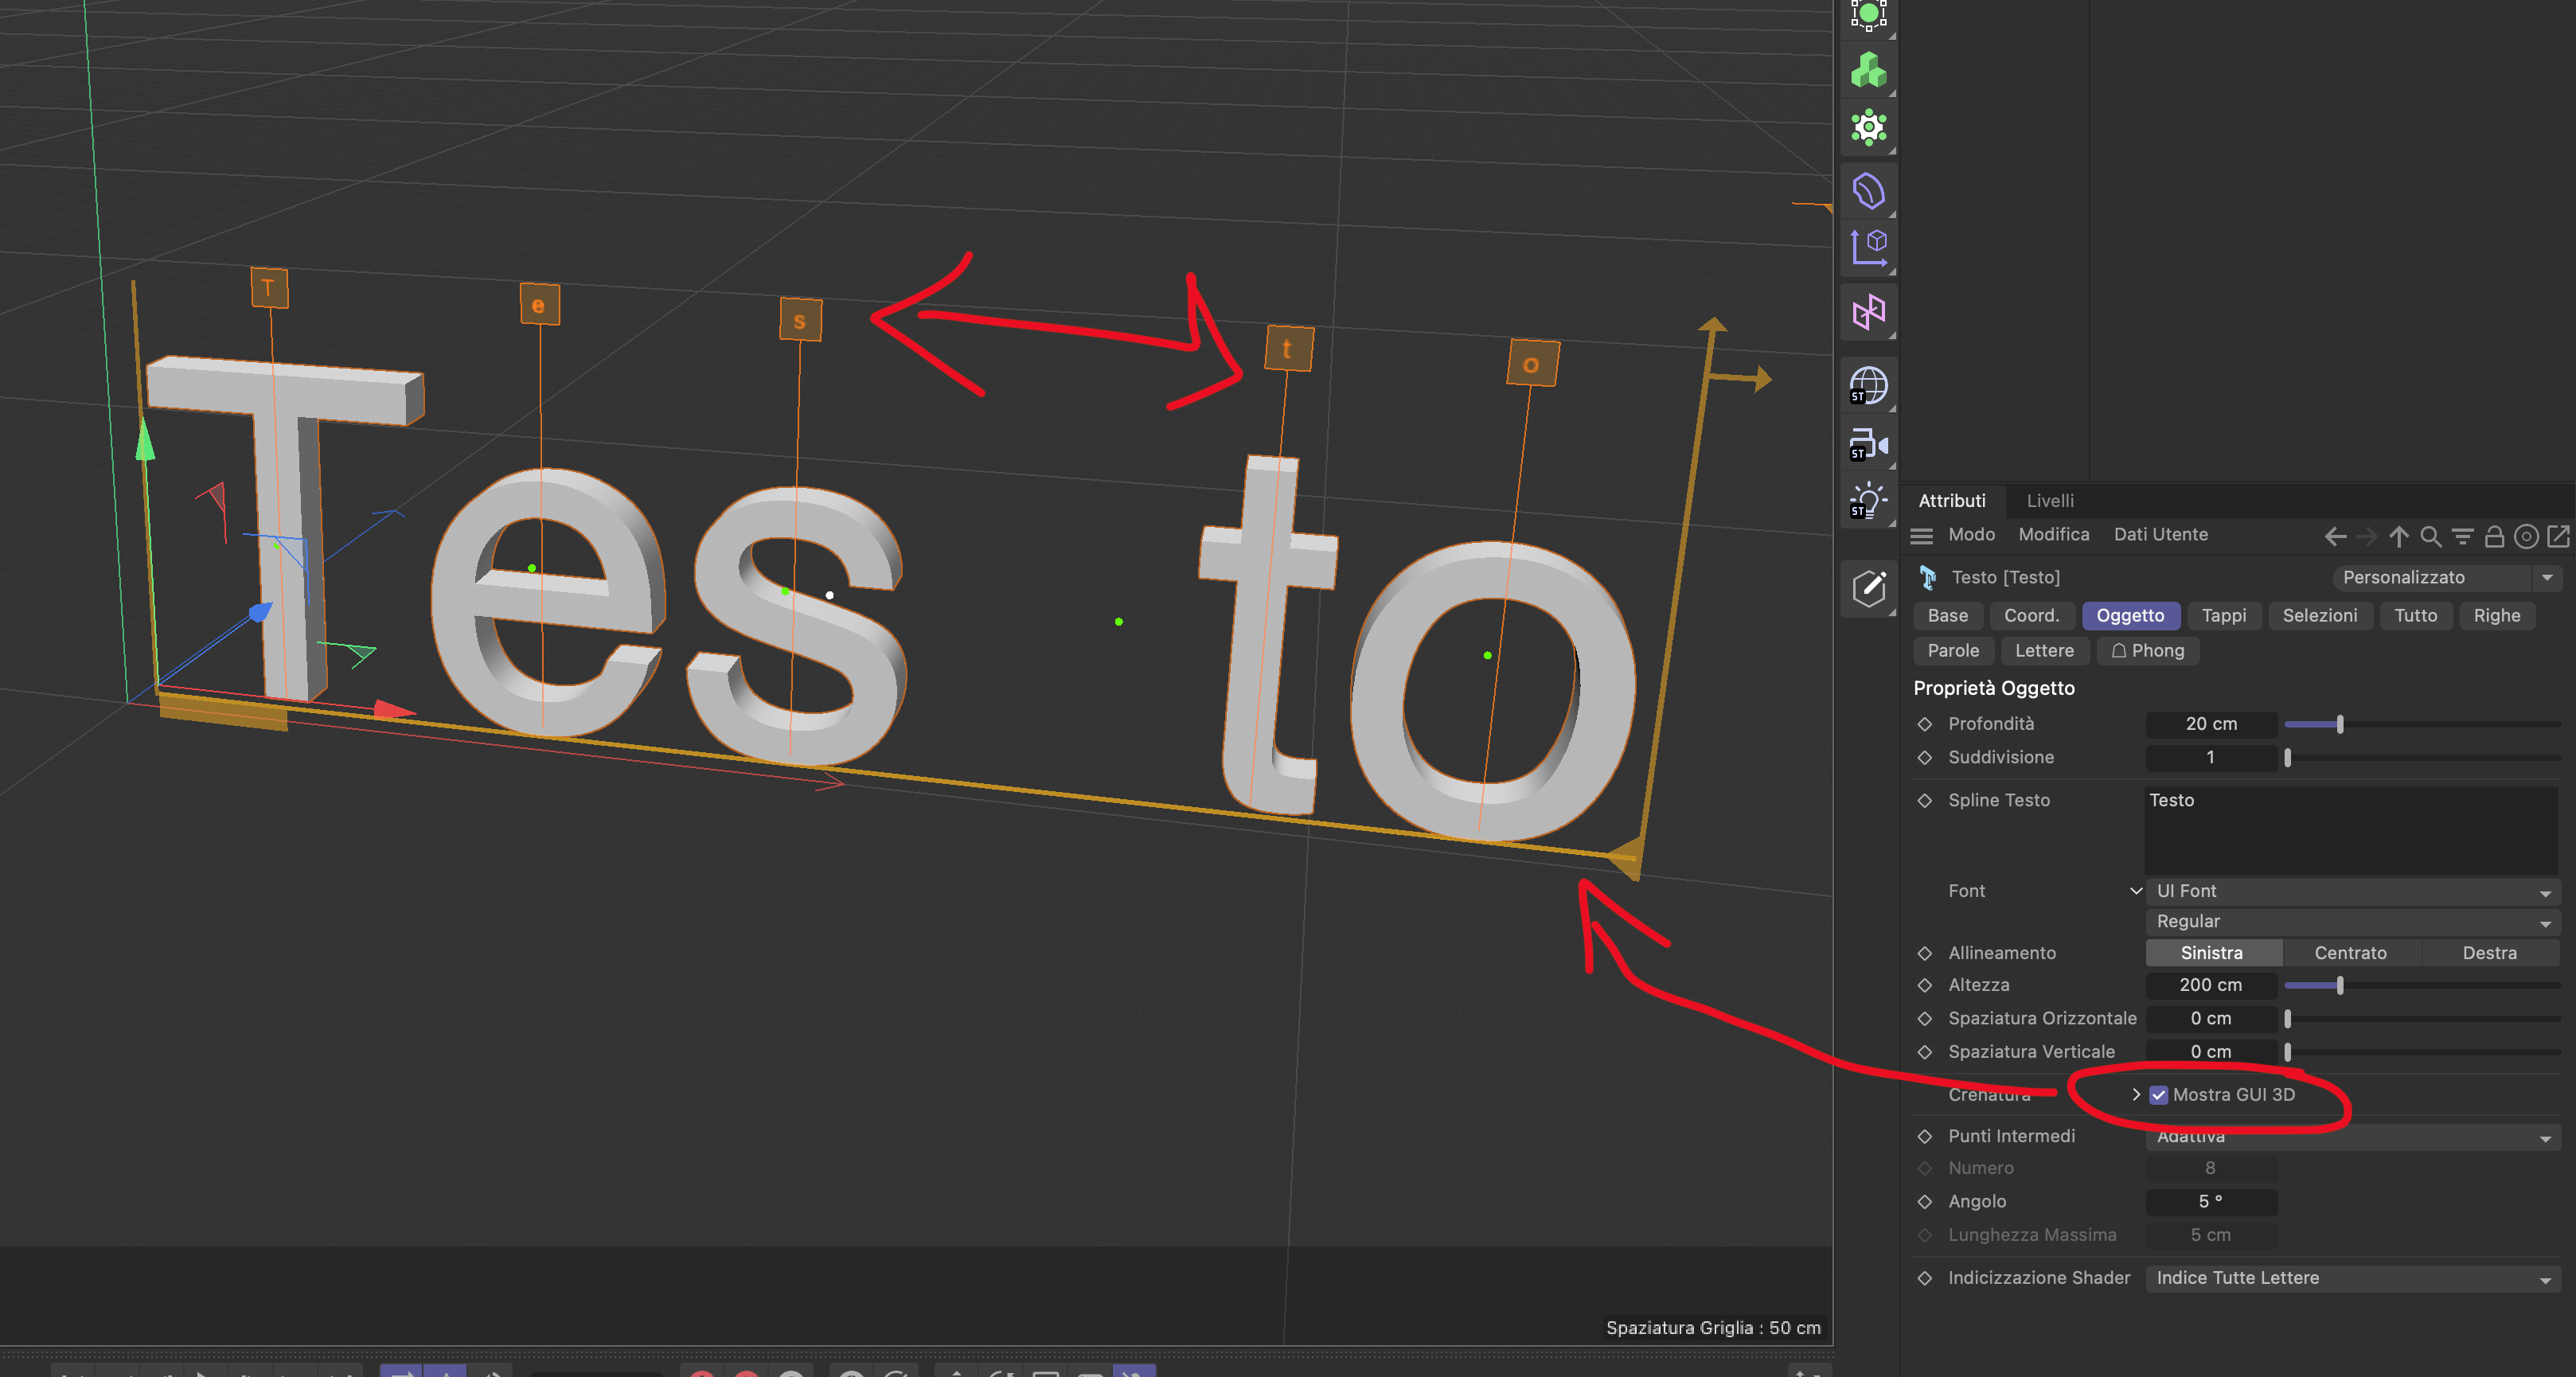The width and height of the screenshot is (2576, 1377).
Task: Click the pink symmetry object icon
Action: coord(1867,312)
